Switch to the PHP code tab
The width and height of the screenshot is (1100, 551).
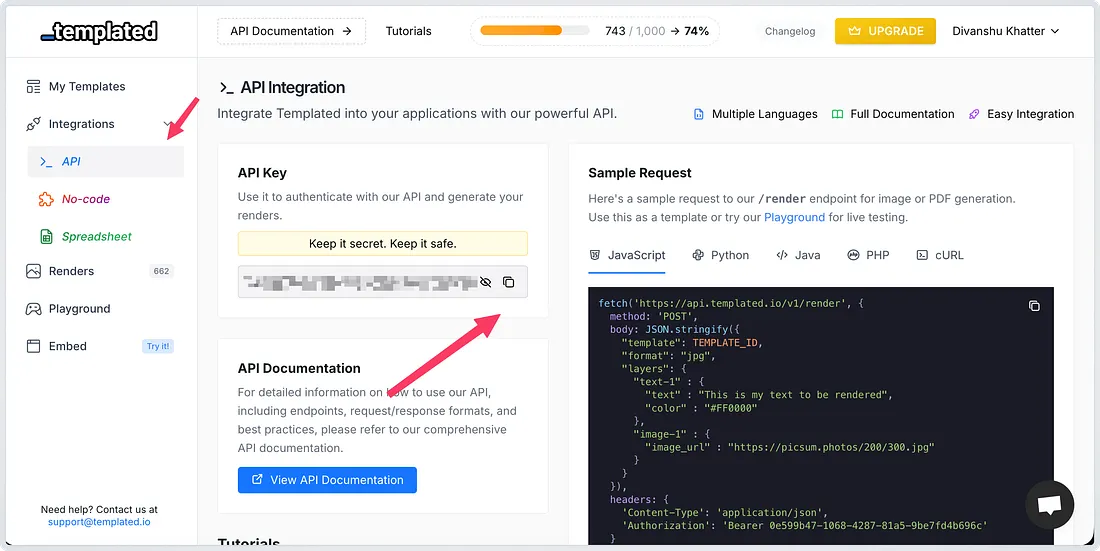coord(868,255)
